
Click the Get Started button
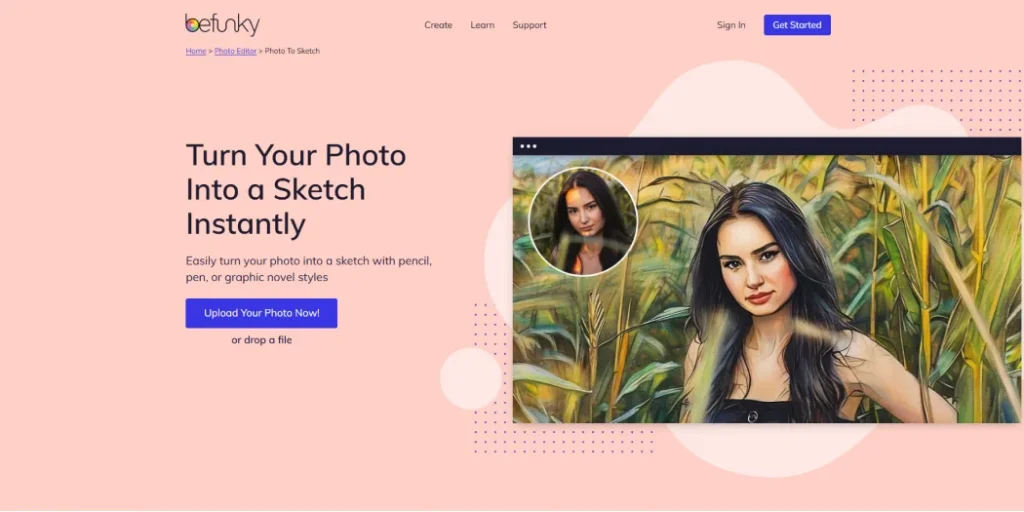pyautogui.click(x=797, y=25)
